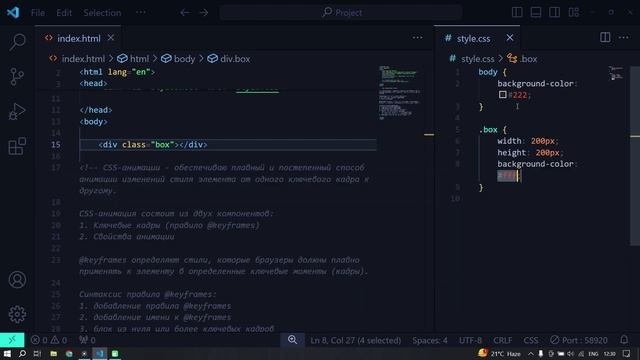The height and width of the screenshot is (360, 640).
Task: Open the Run and Debug view
Action: click(17, 111)
